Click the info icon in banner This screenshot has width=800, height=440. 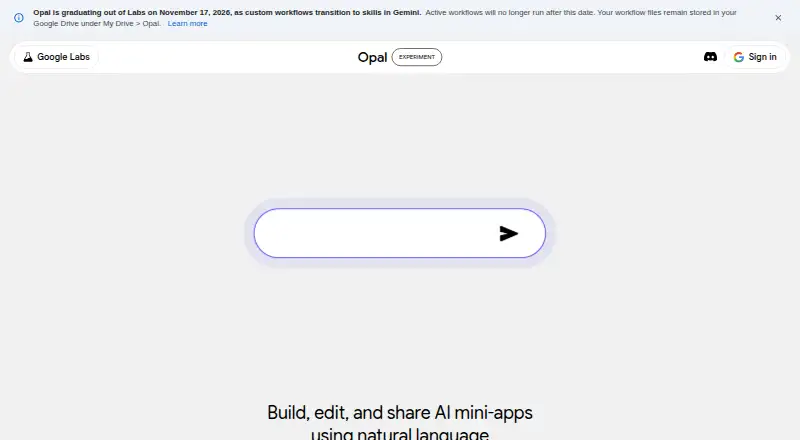click(x=19, y=18)
